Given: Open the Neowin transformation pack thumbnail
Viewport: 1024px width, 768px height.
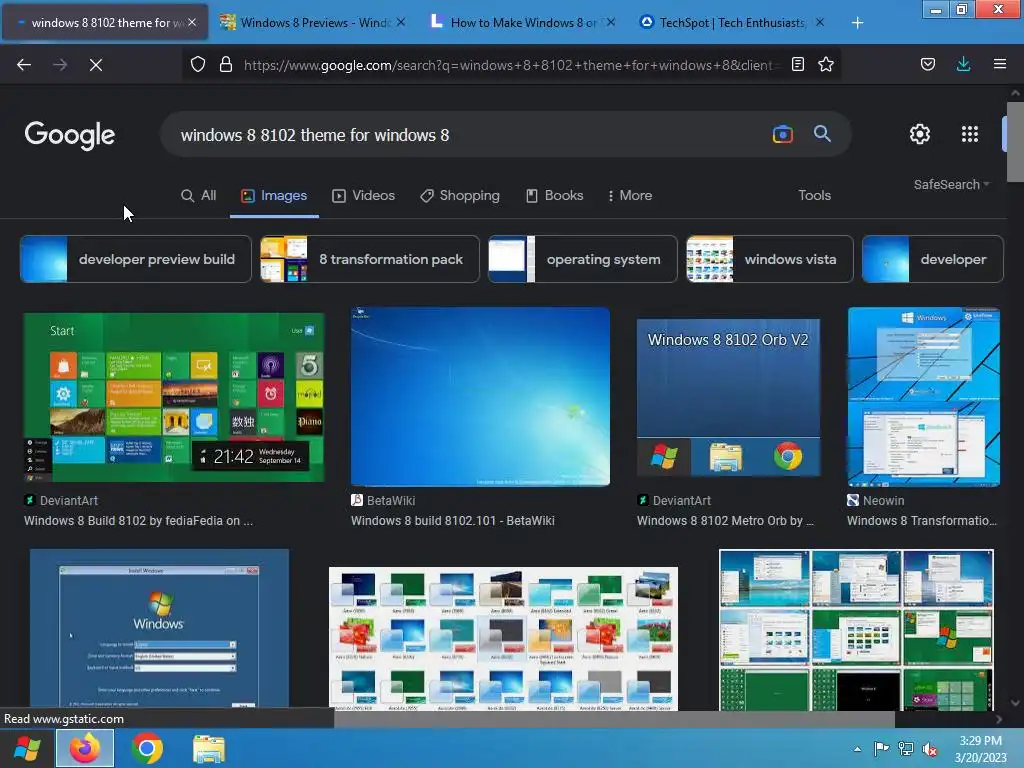Looking at the screenshot, I should tap(923, 397).
